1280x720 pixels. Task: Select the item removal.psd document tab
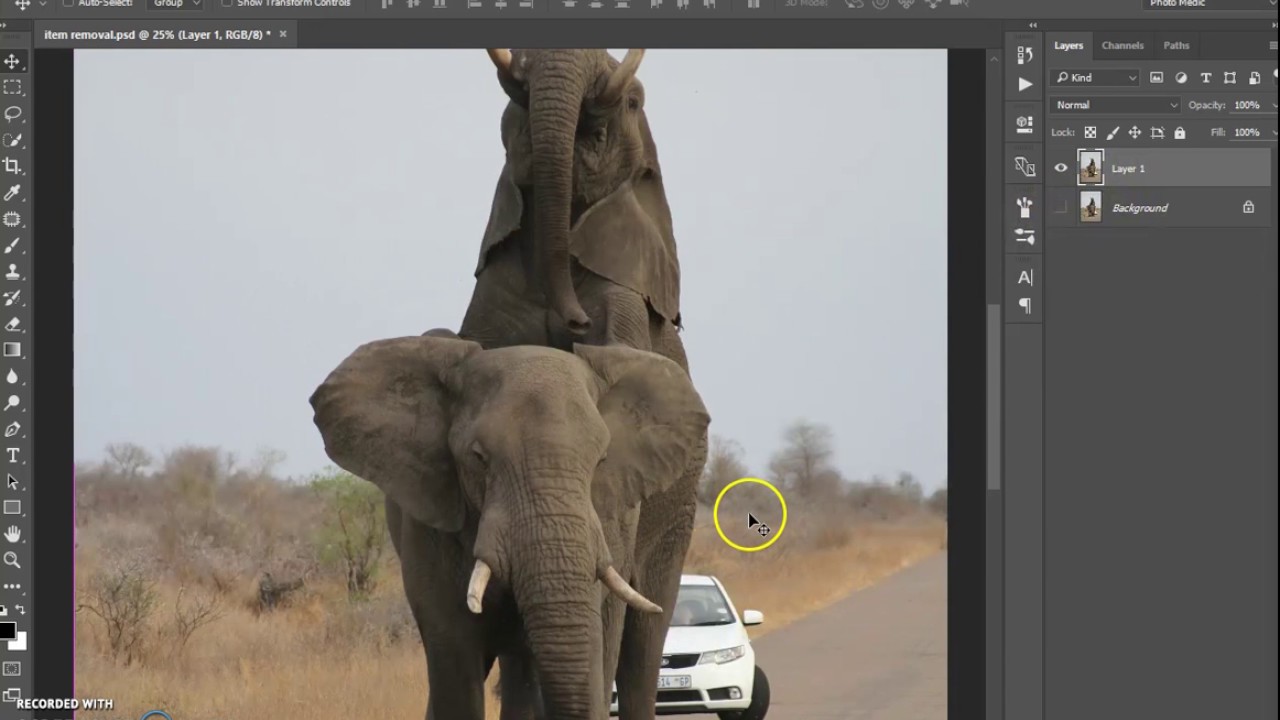156,34
